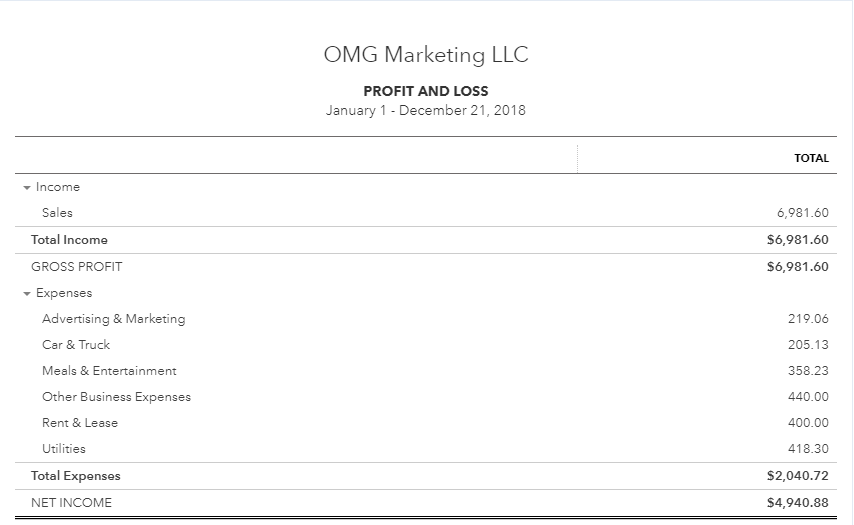Collapse the Income section arrow
The width and height of the screenshot is (854, 525).
tap(26, 187)
